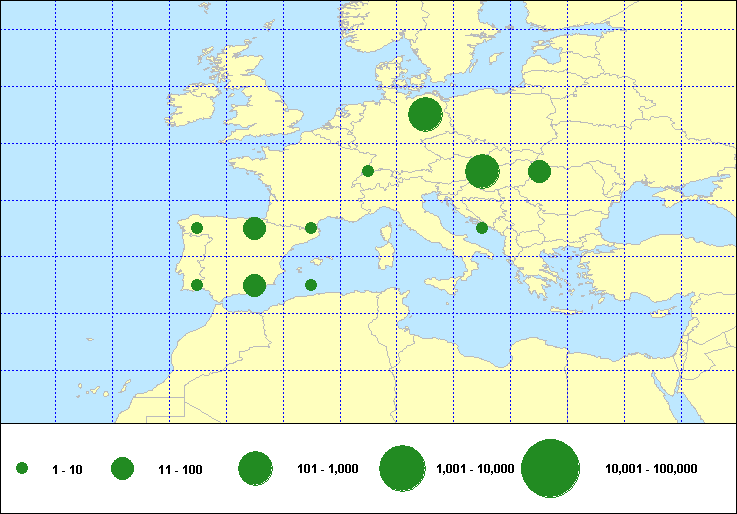
Task: Click the small dot in northeast Spain
Action: (311, 228)
